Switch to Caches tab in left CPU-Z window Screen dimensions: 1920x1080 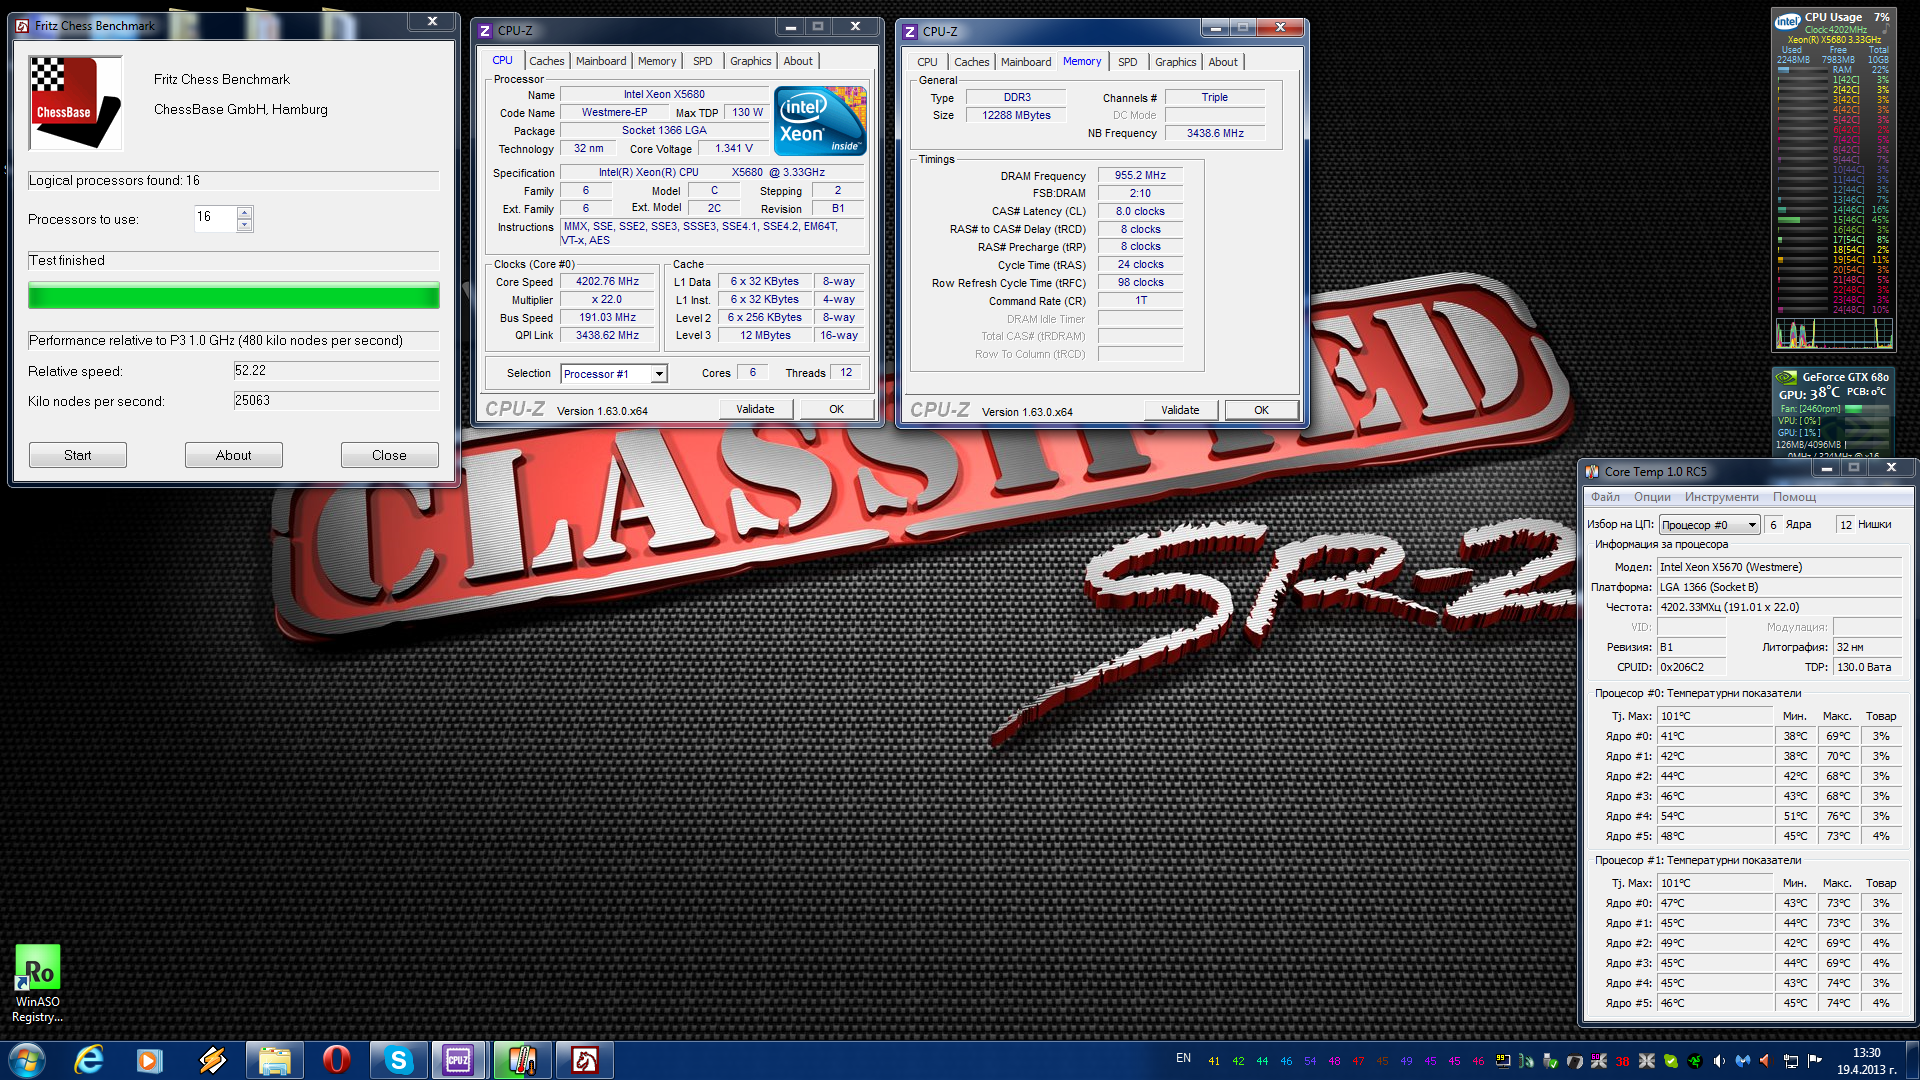[x=546, y=61]
